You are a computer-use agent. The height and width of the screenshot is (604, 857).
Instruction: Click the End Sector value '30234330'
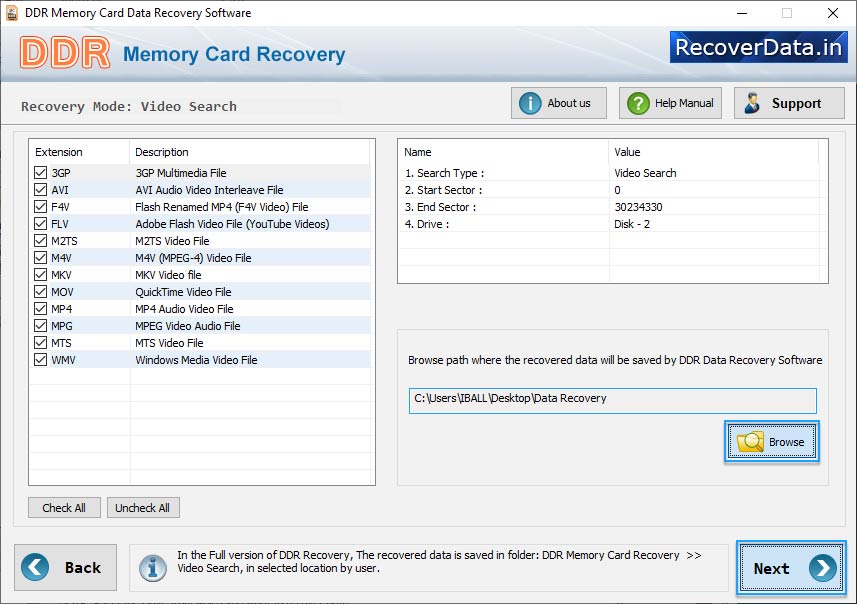click(638, 207)
